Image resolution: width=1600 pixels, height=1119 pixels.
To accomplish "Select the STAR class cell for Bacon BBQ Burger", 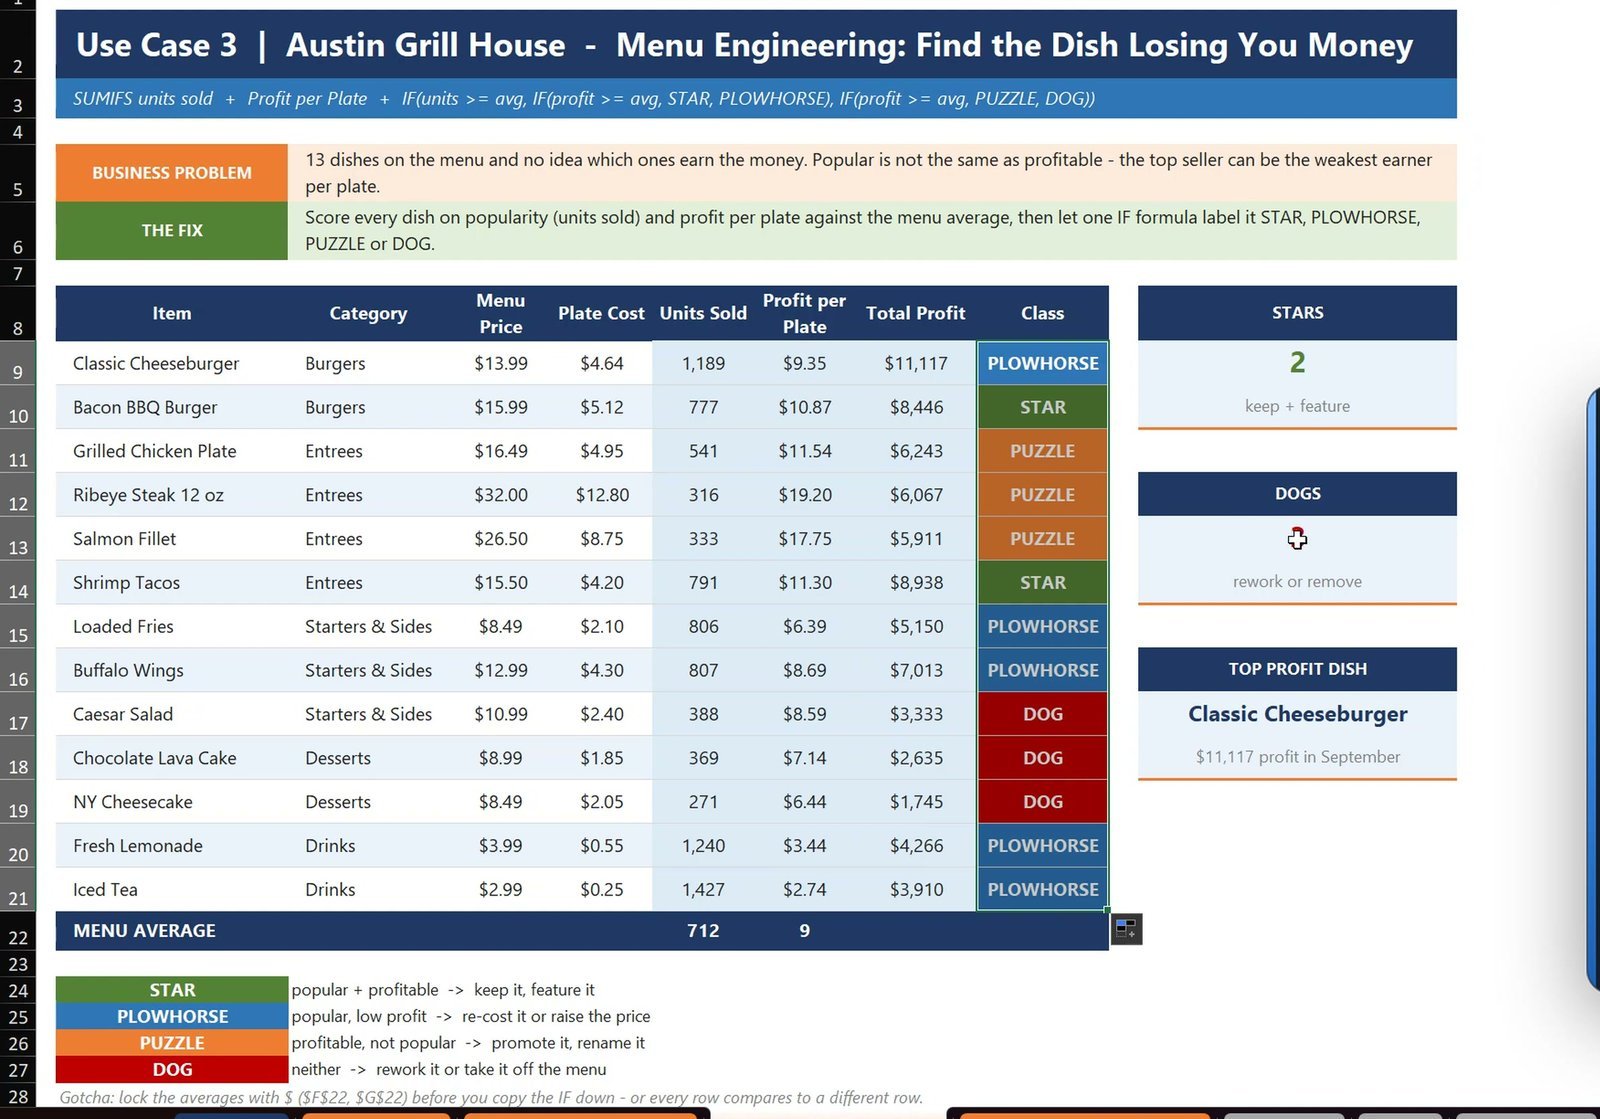I will (1042, 407).
